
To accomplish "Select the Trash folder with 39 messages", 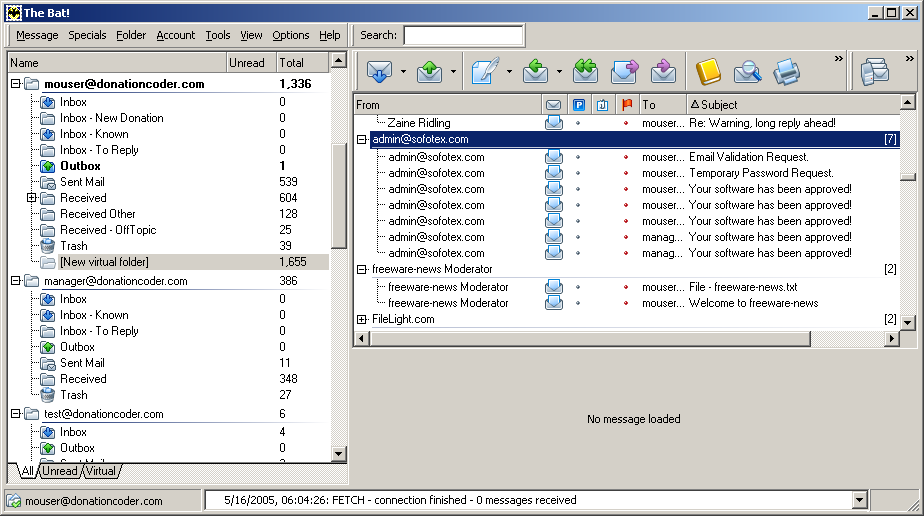I will coord(74,246).
